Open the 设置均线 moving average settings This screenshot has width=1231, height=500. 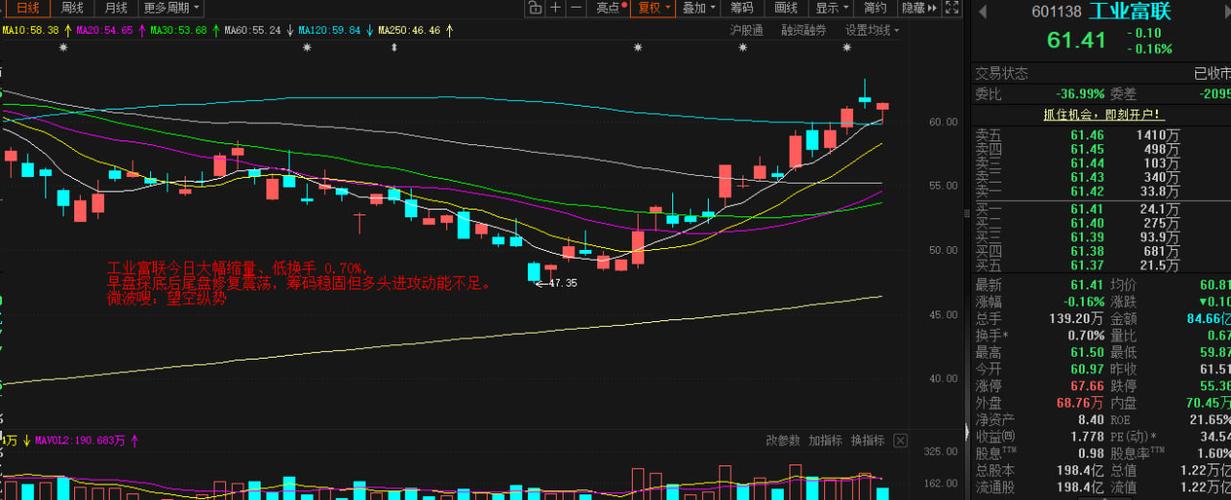click(x=872, y=31)
